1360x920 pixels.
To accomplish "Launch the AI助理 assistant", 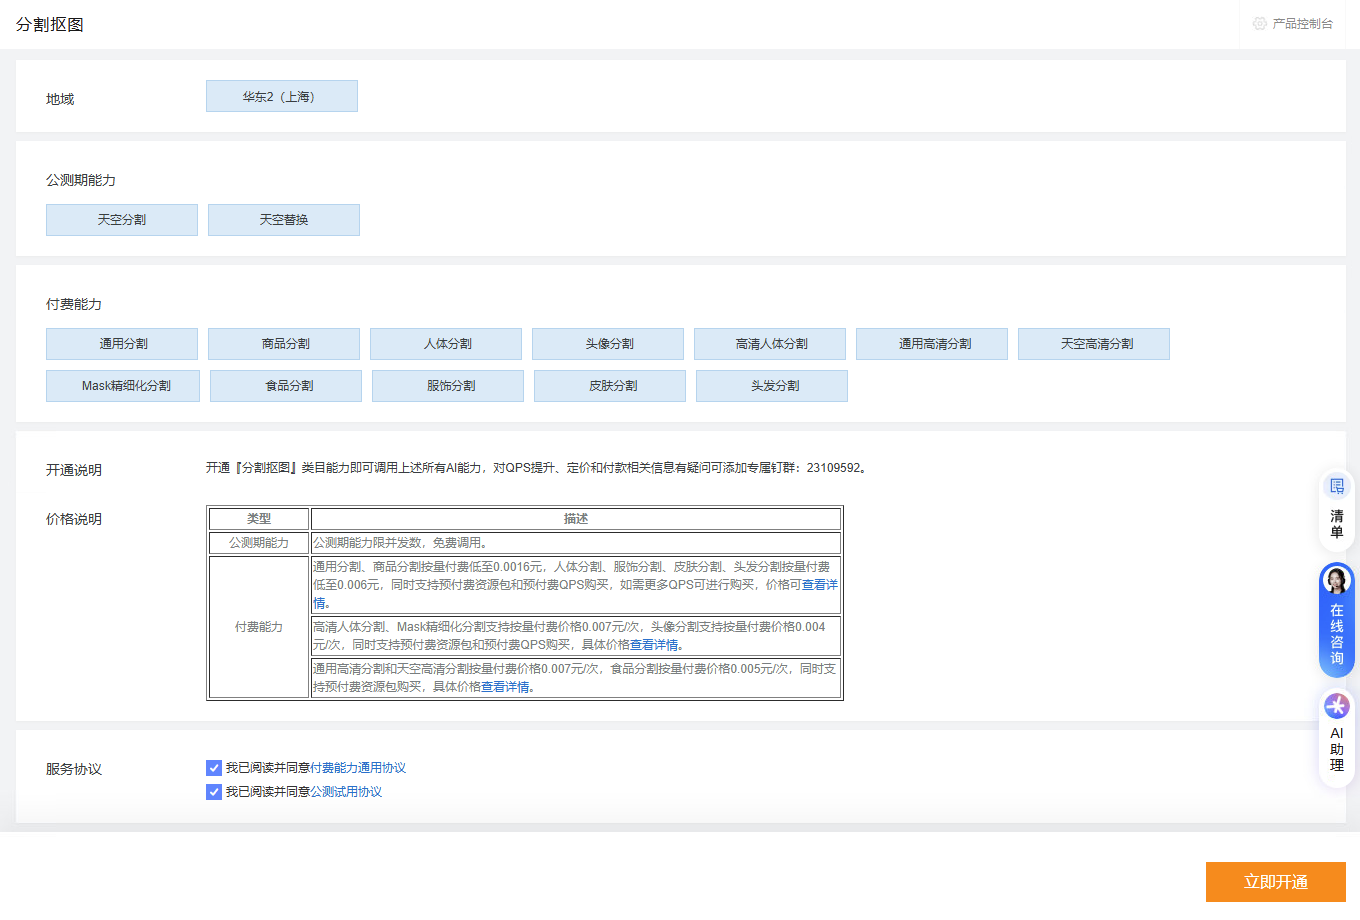I will [1336, 745].
